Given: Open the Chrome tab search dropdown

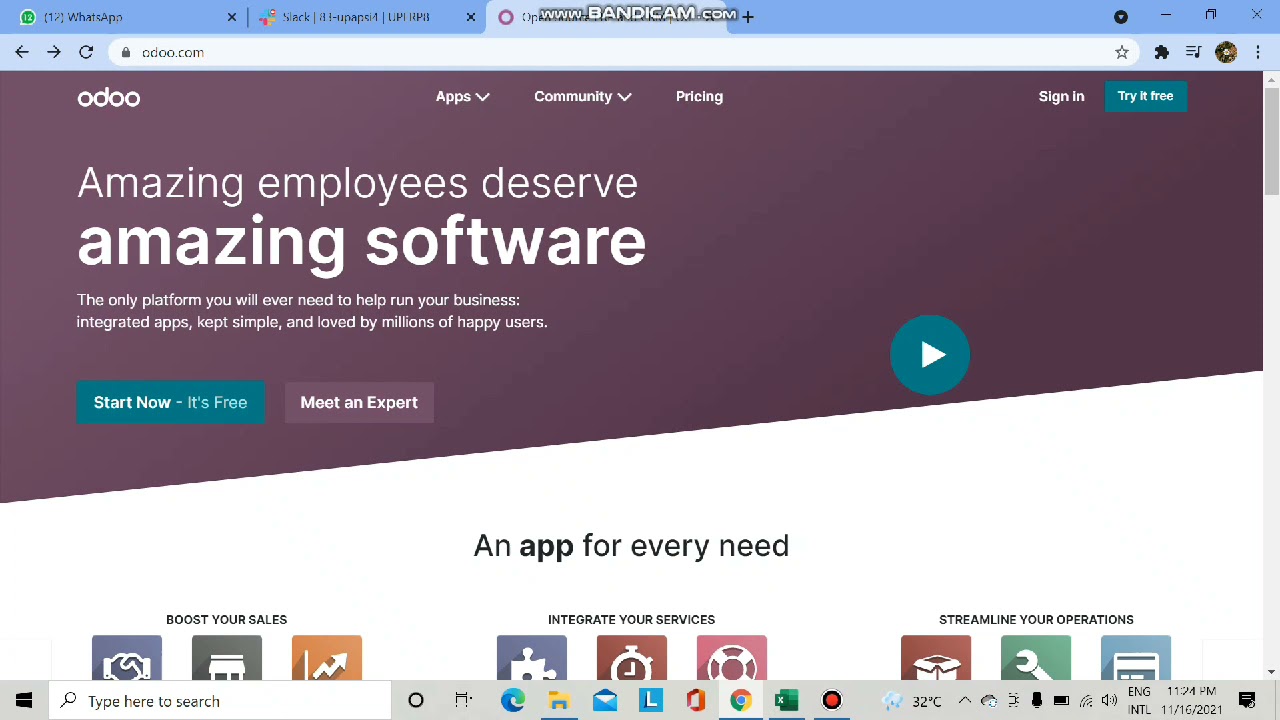Looking at the screenshot, I should tap(1121, 17).
